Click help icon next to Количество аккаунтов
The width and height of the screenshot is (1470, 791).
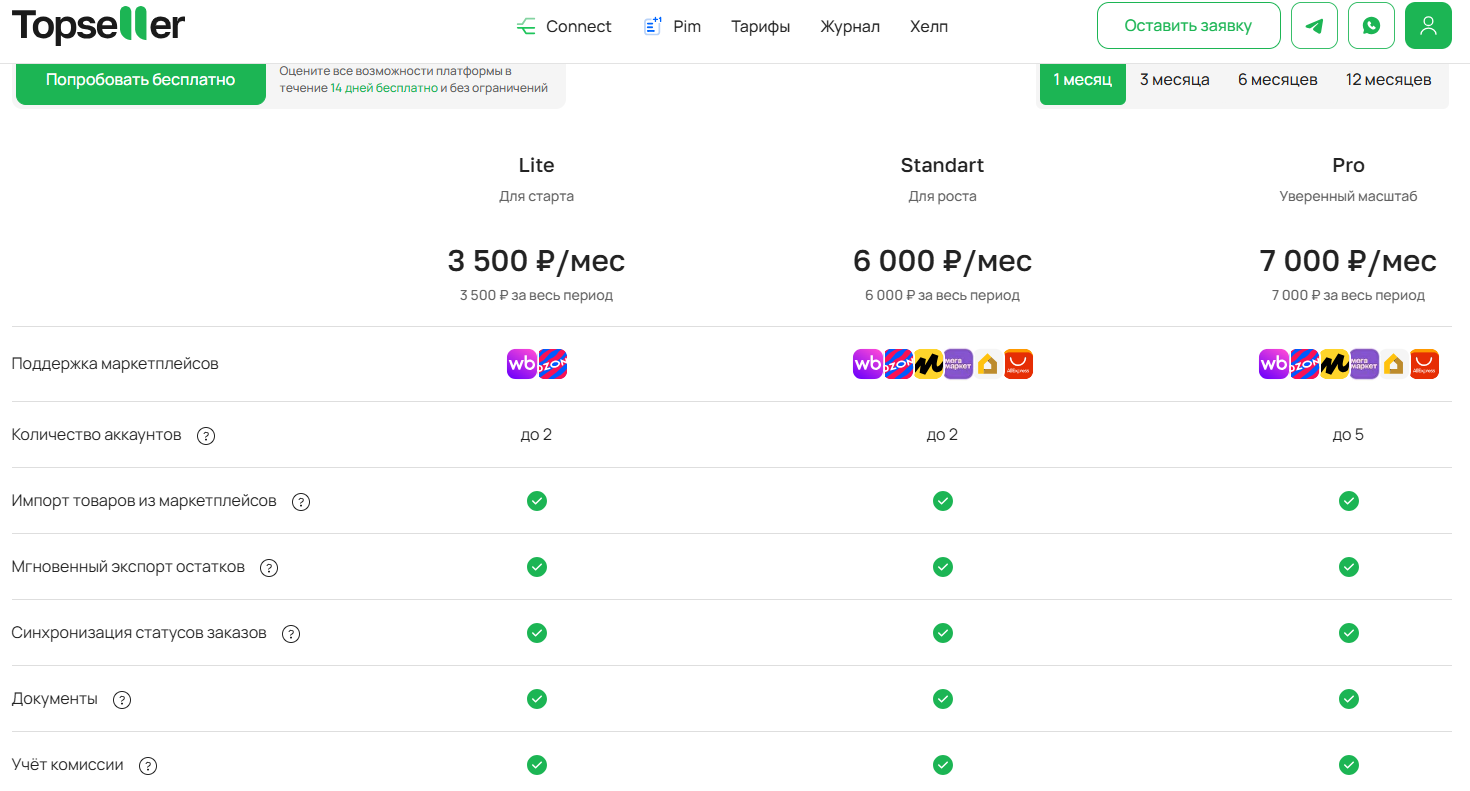[x=206, y=436]
